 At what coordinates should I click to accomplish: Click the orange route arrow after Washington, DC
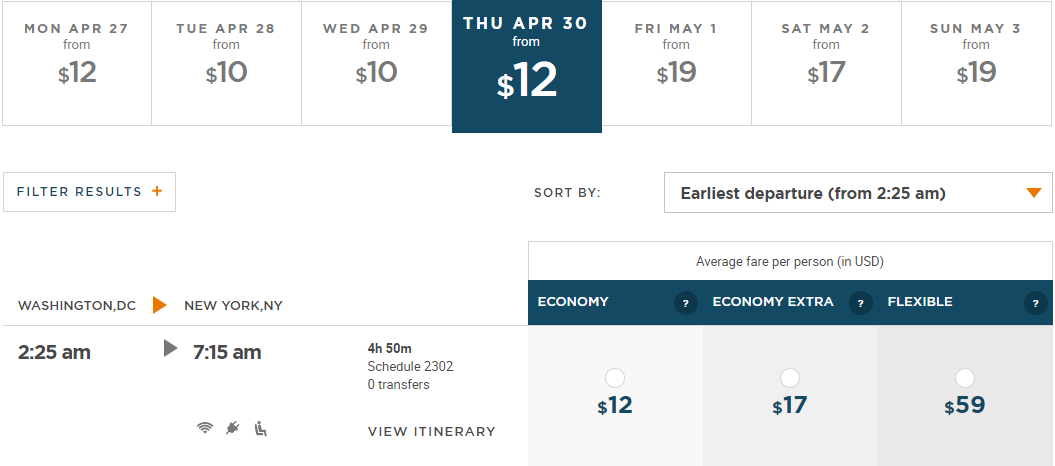click(160, 305)
